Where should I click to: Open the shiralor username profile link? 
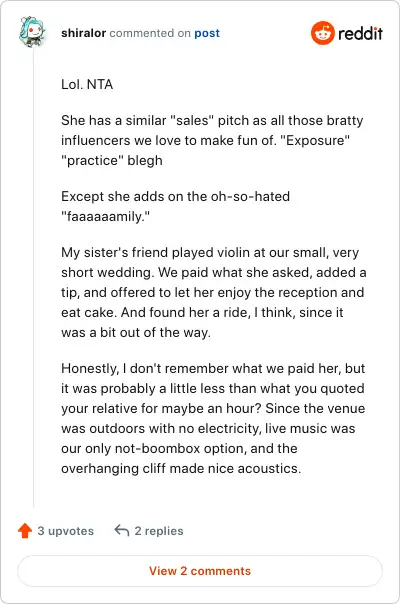[x=83, y=33]
